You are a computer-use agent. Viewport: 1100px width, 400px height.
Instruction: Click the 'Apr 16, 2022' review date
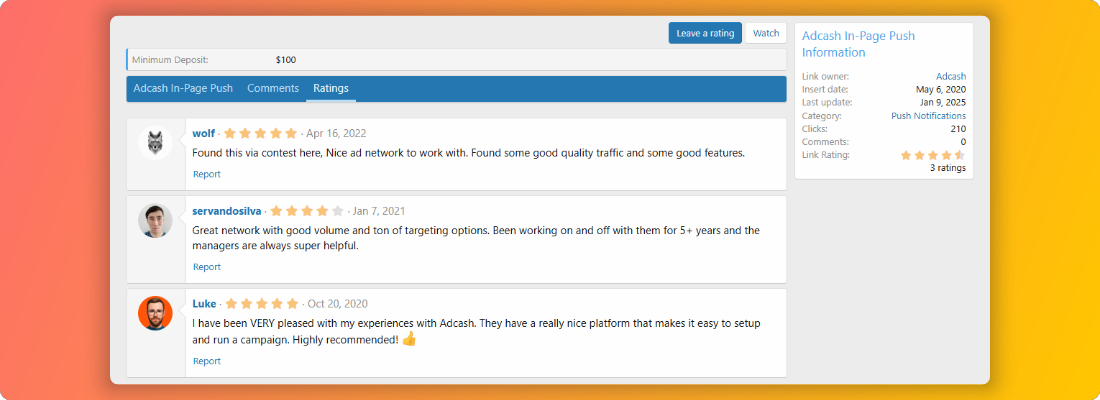click(336, 133)
